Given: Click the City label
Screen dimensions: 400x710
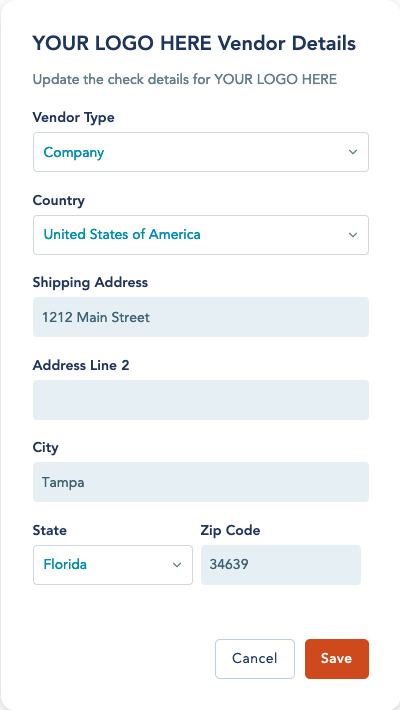Looking at the screenshot, I should (45, 448).
